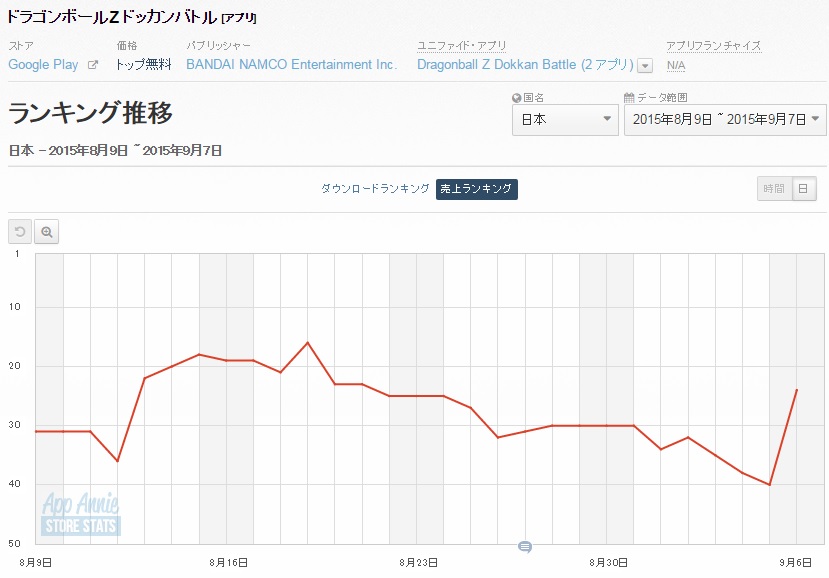Click the comment marker on chart axis

(x=524, y=547)
